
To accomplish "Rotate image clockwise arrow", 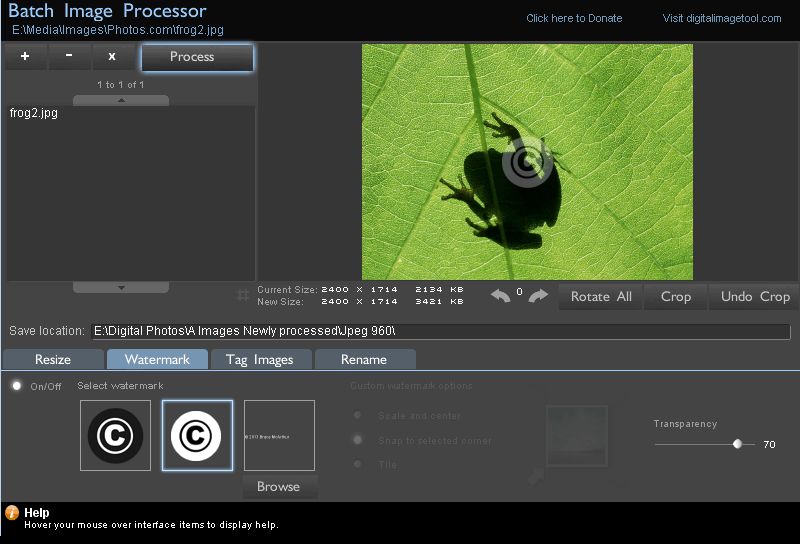I will 538,295.
